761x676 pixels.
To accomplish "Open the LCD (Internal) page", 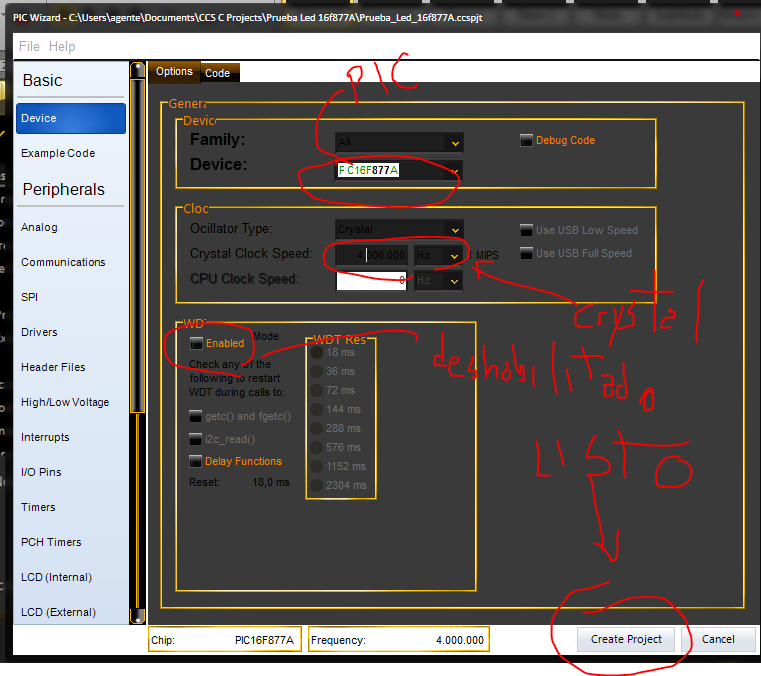I will pos(71,577).
